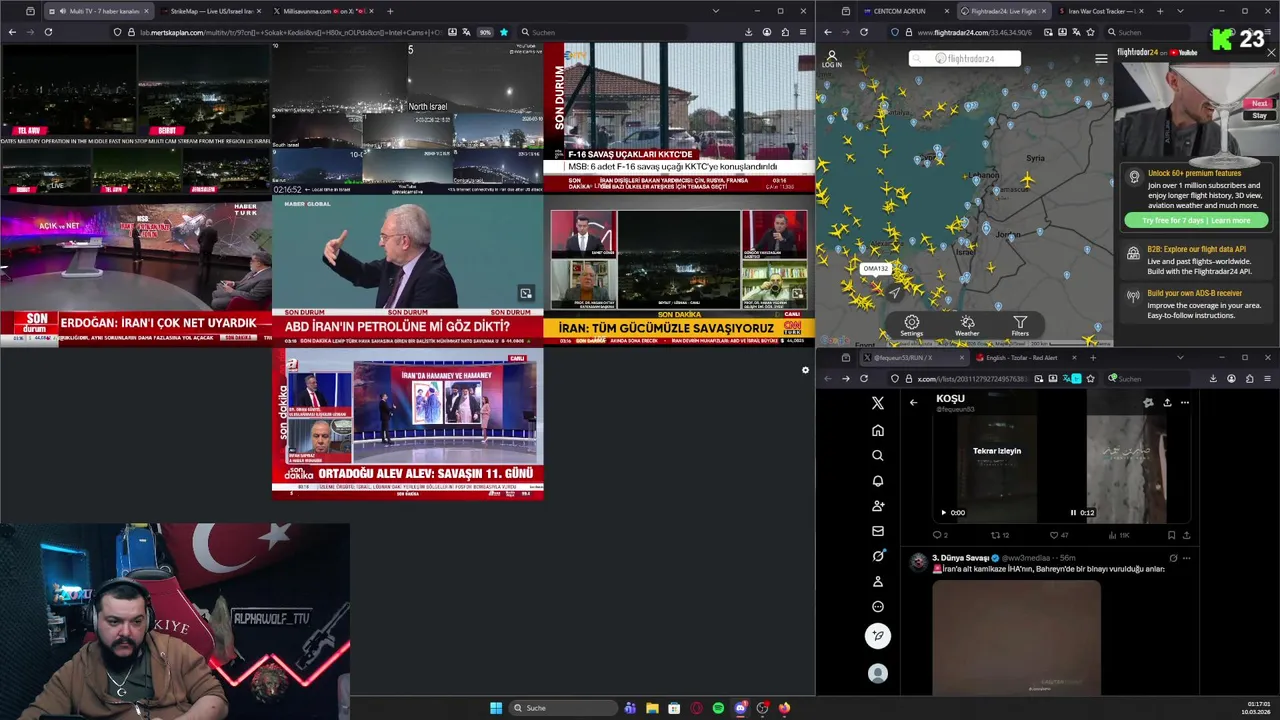Open Windows Start button
The width and height of the screenshot is (1280, 720).
[496, 708]
